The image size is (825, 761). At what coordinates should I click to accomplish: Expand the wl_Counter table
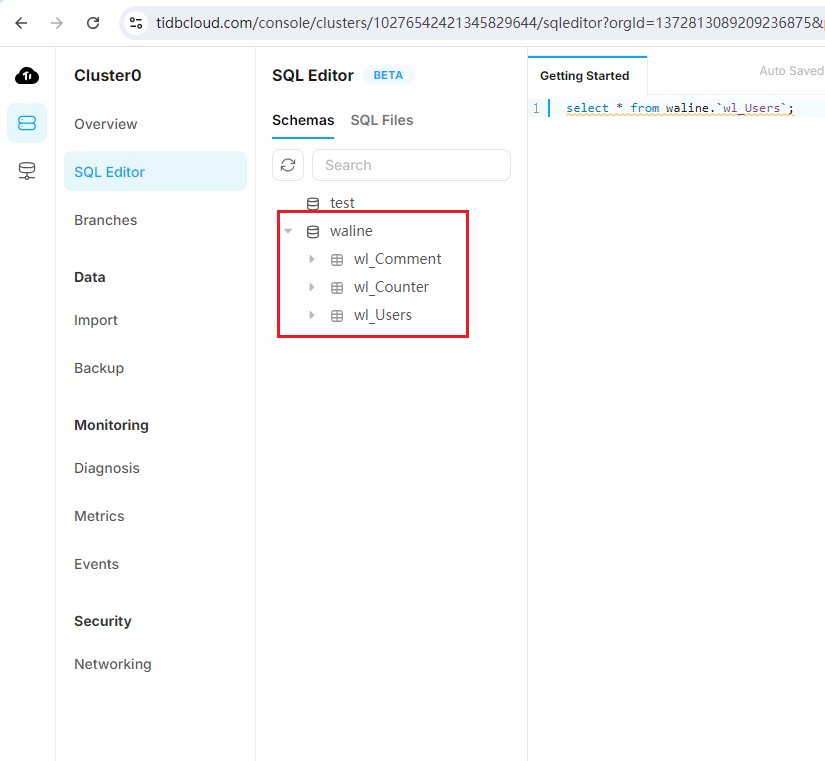pos(311,287)
